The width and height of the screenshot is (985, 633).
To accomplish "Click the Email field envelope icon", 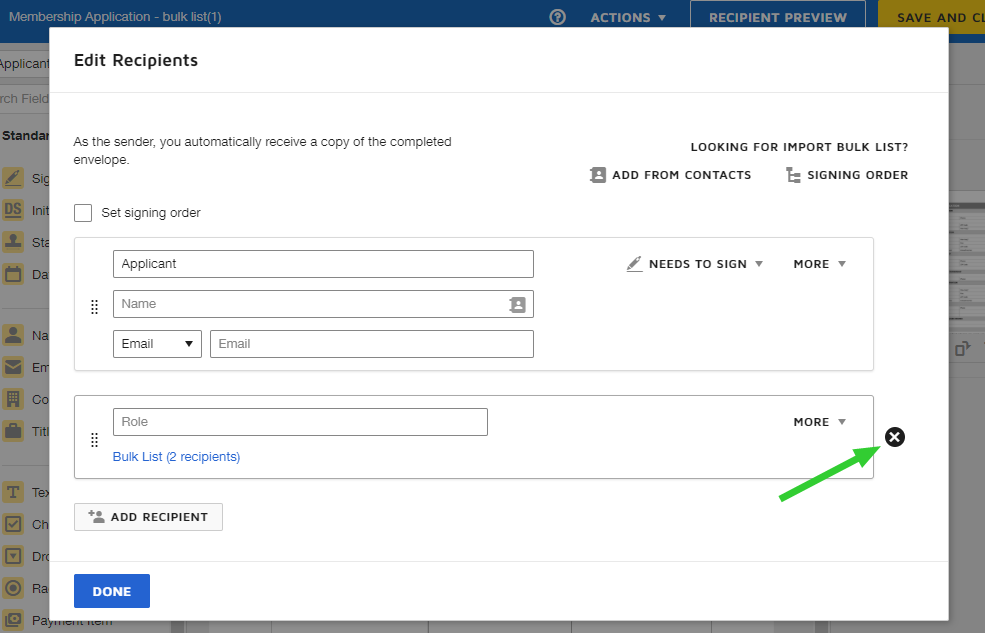I will (13, 367).
